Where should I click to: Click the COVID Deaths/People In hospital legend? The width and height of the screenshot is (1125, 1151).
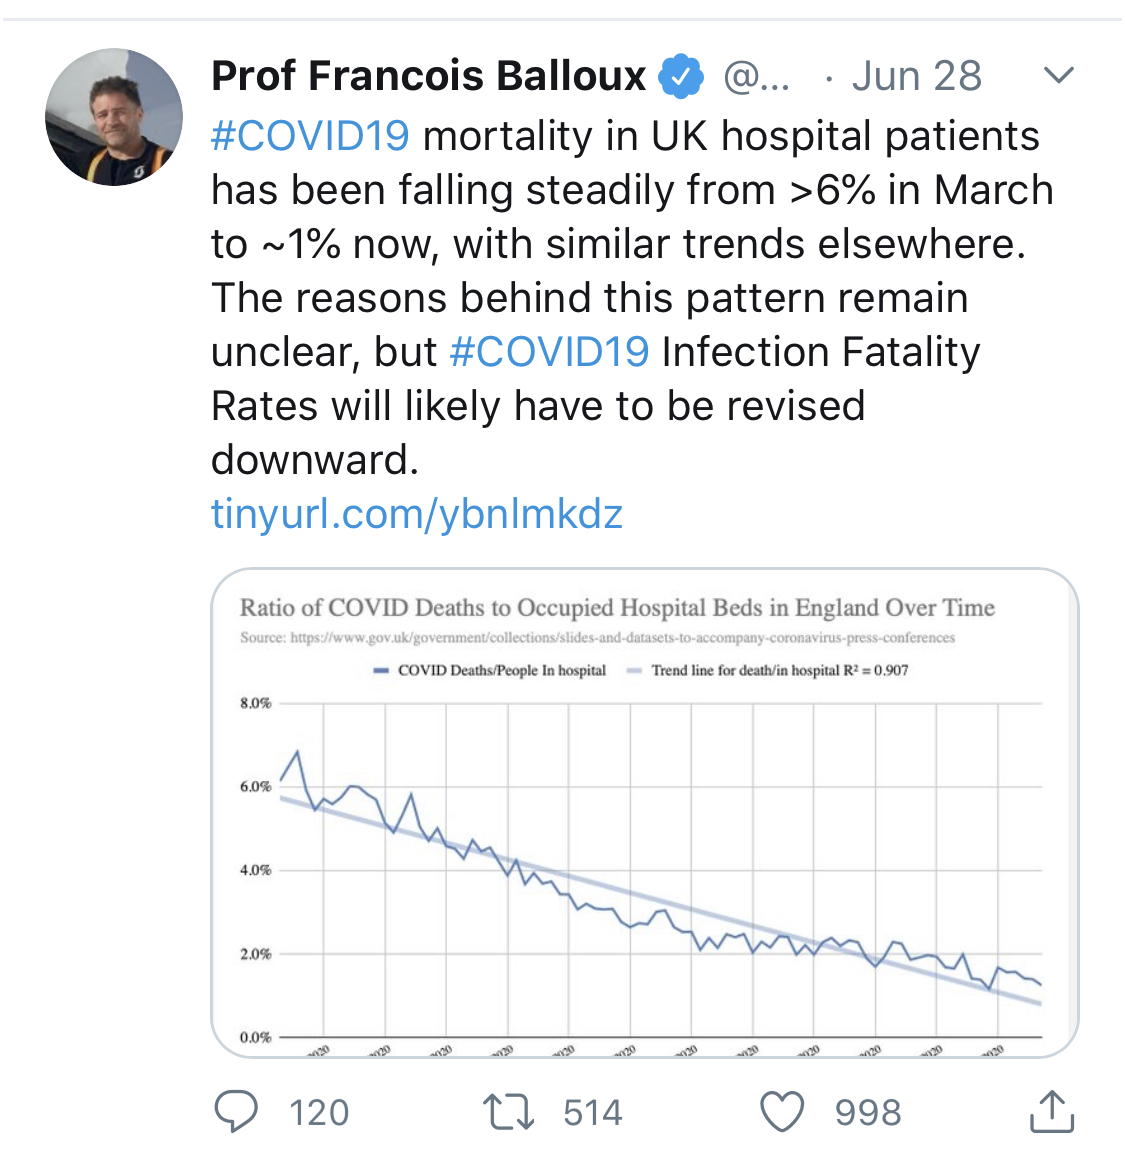point(490,670)
